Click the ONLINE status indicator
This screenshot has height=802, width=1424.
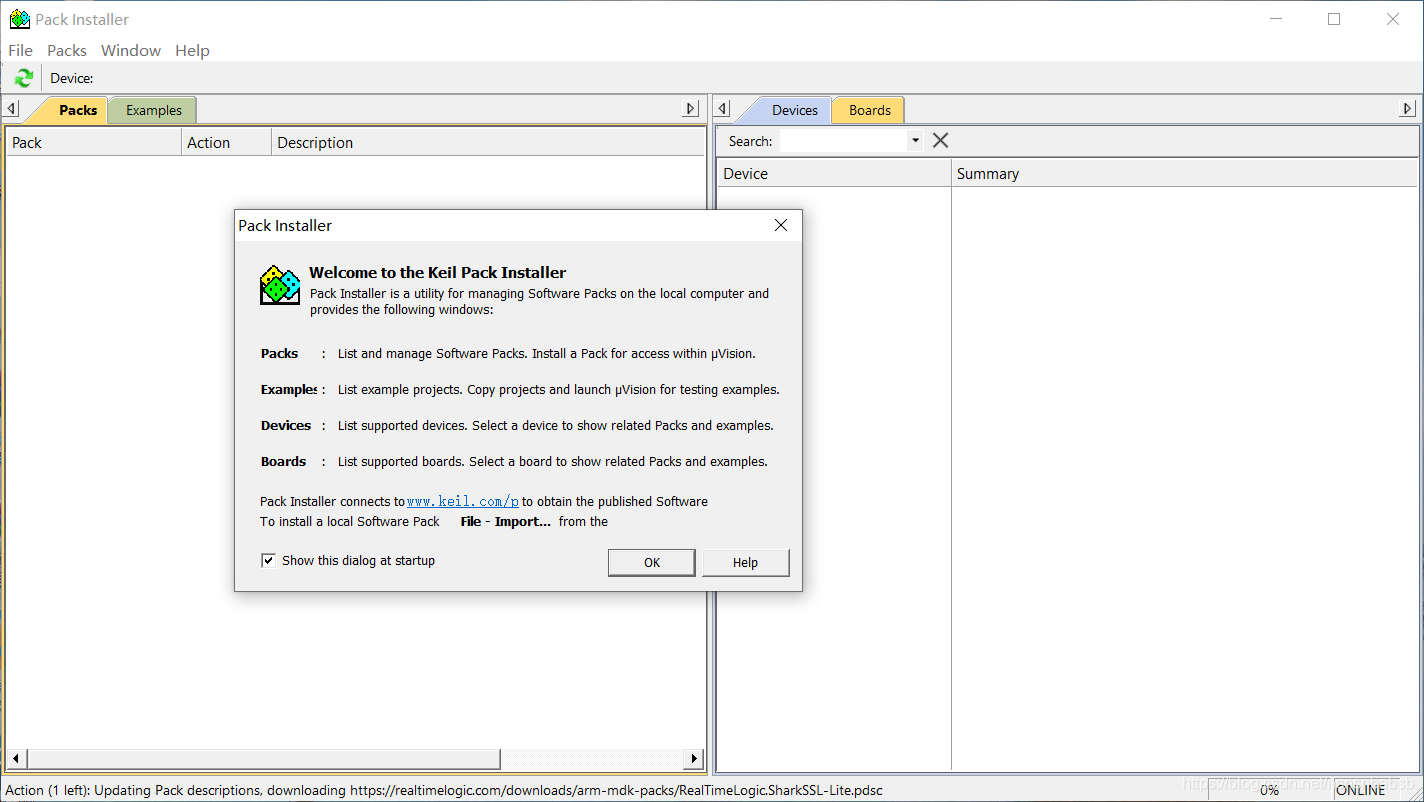pyautogui.click(x=1361, y=790)
